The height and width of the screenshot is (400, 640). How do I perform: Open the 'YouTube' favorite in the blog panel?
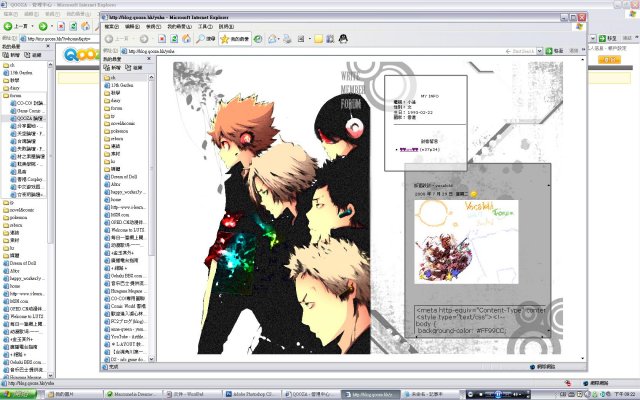[x=124, y=337]
